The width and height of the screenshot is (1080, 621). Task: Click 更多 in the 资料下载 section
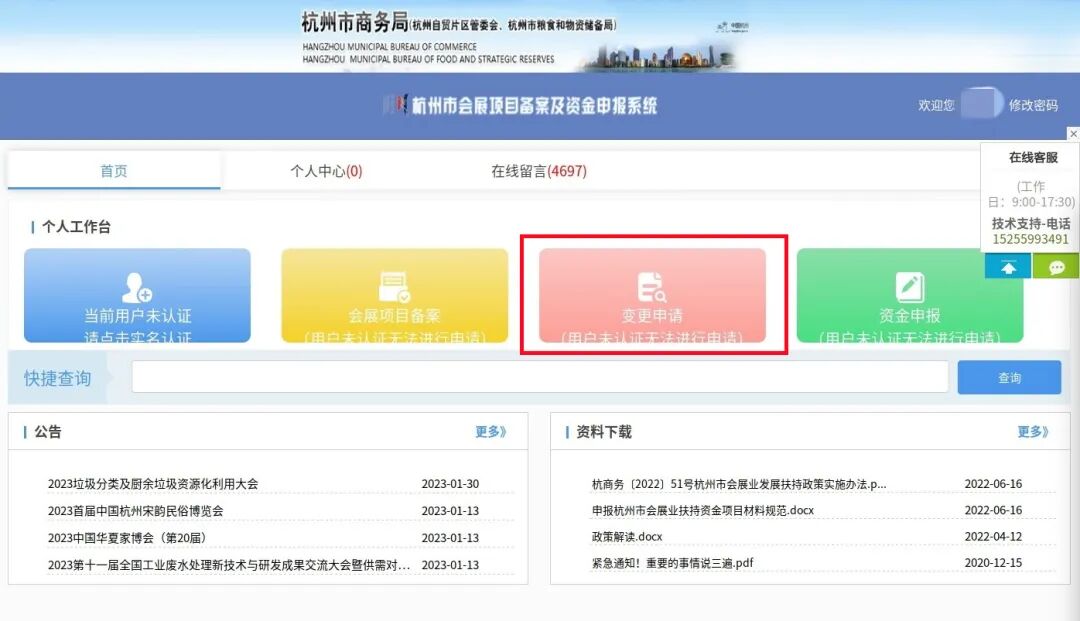1032,431
